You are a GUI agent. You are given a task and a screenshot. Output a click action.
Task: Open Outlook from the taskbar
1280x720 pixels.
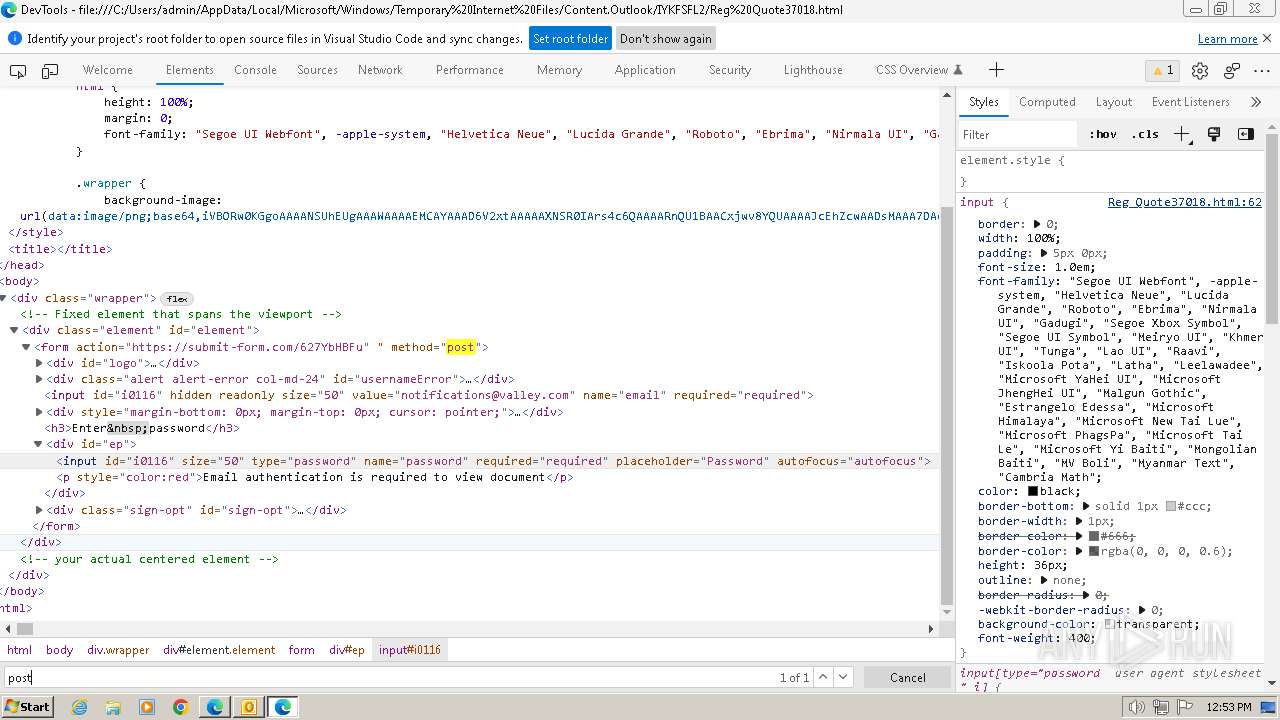pos(249,707)
